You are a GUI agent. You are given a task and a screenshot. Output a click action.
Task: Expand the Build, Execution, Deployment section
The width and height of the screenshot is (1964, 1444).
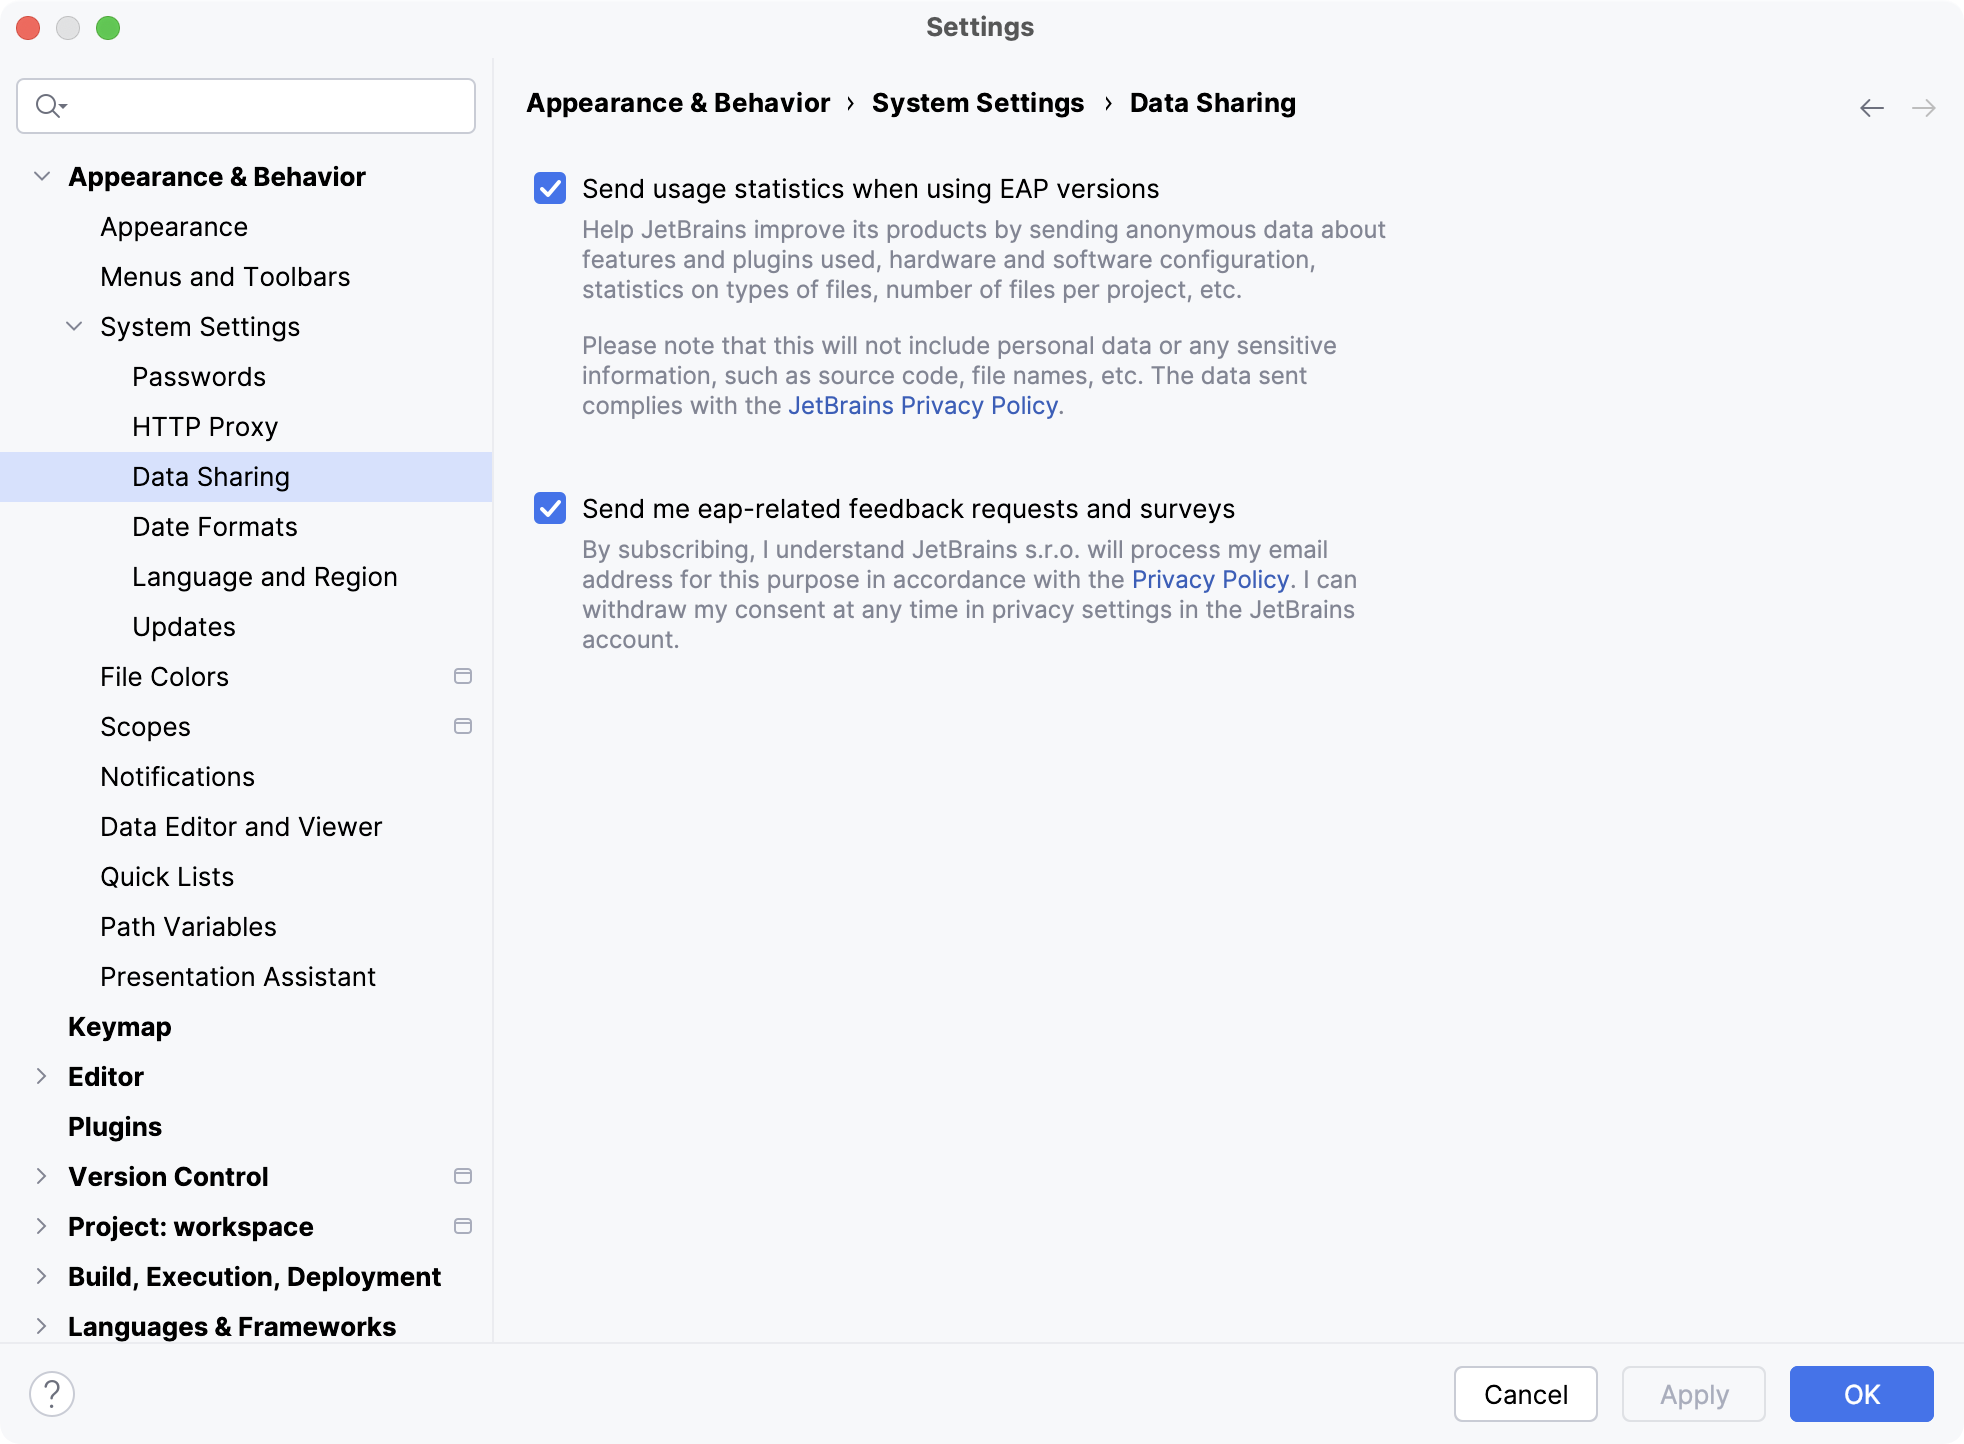(41, 1276)
